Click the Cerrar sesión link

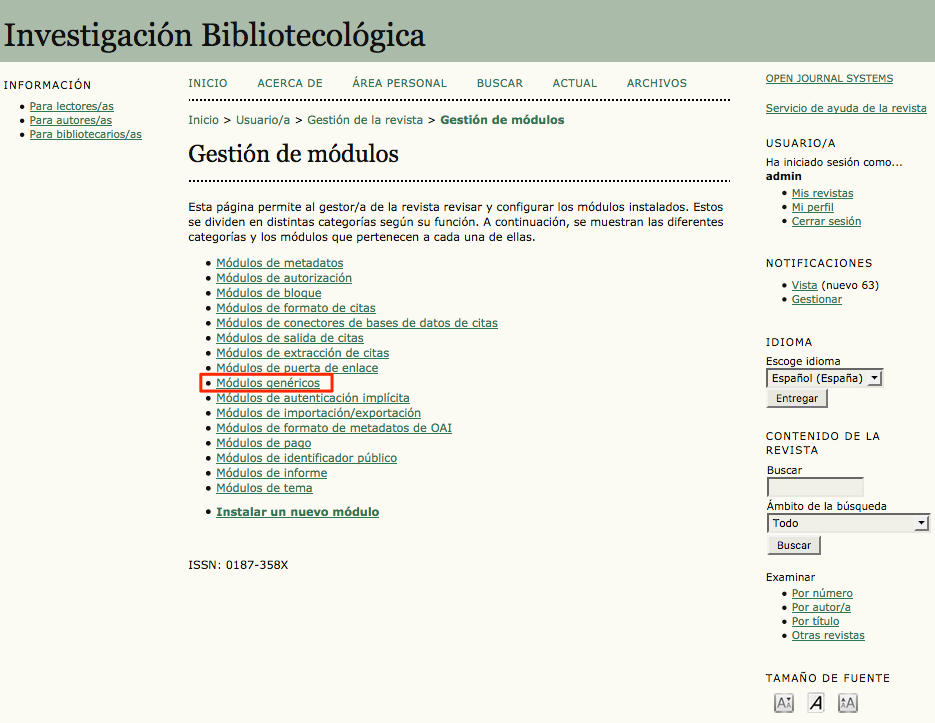(x=826, y=221)
